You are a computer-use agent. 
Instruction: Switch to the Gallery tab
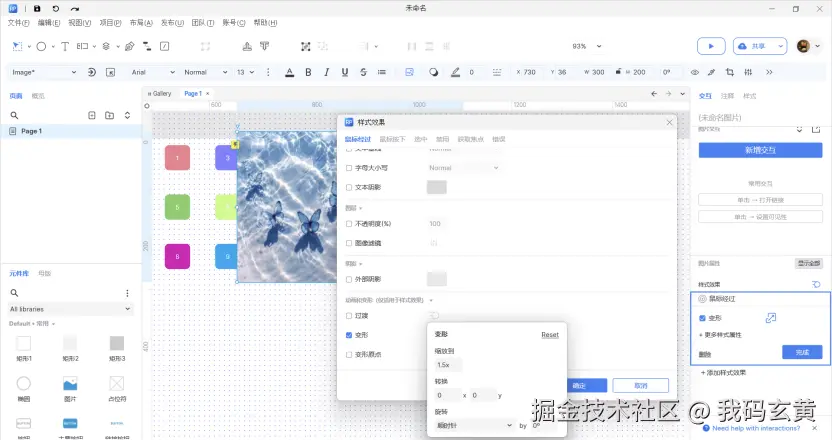(x=160, y=93)
